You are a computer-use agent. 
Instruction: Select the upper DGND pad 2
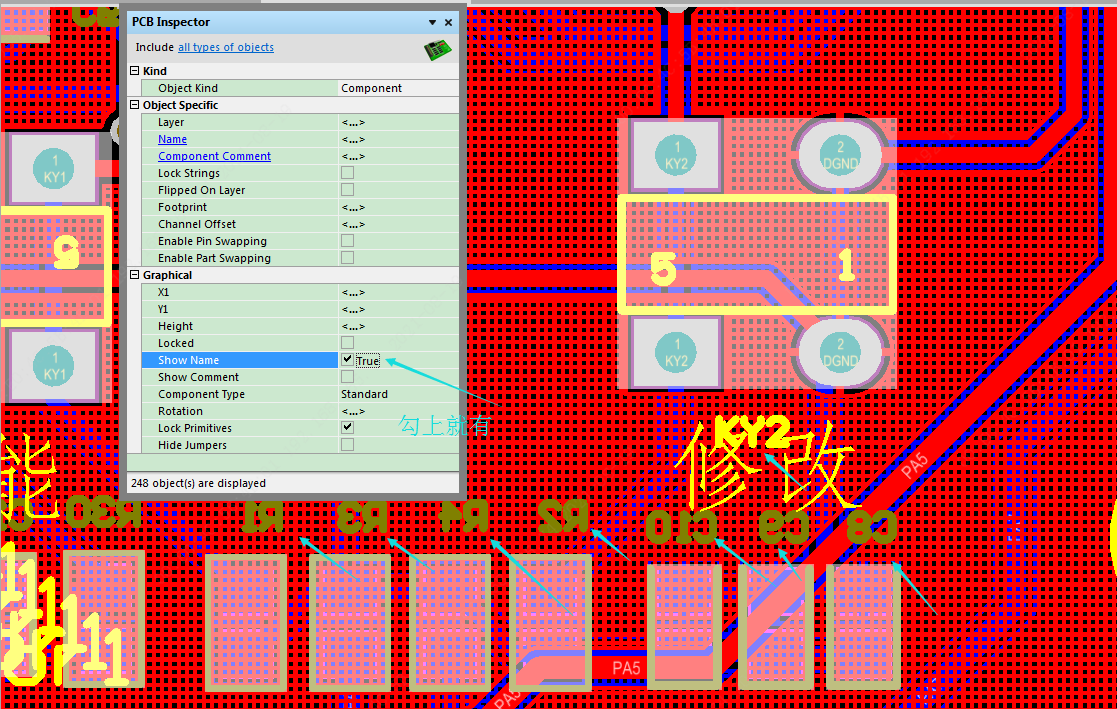coord(841,155)
